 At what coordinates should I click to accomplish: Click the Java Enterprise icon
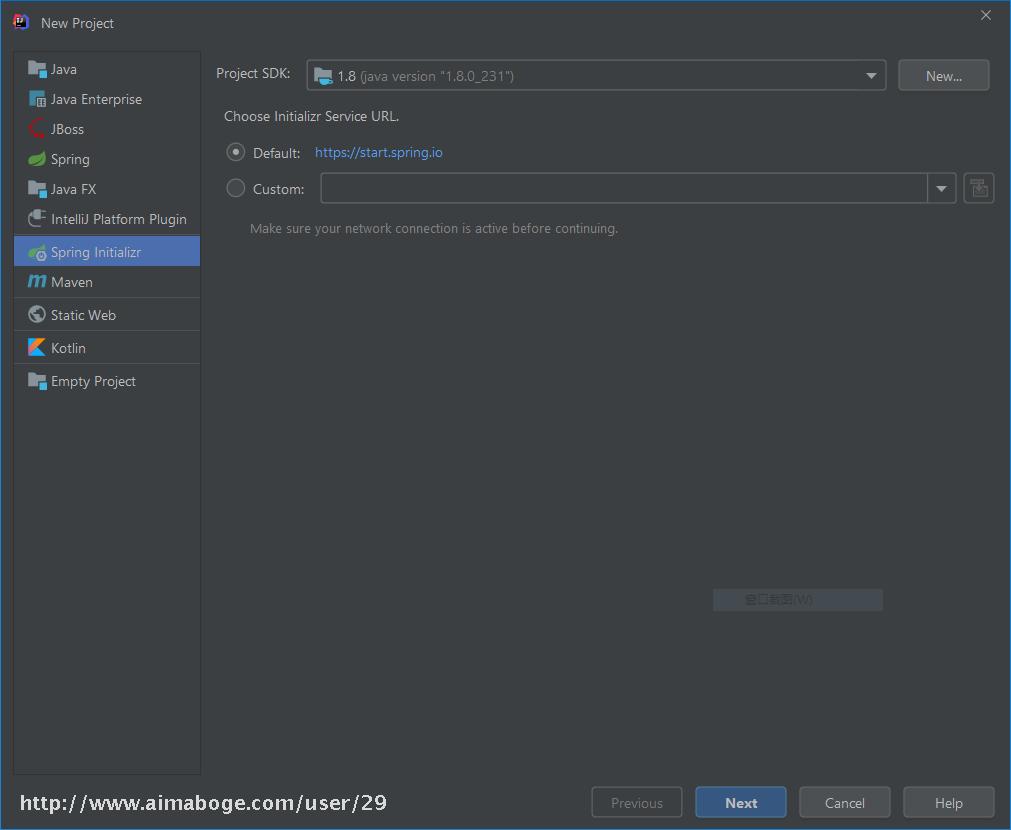click(x=37, y=99)
